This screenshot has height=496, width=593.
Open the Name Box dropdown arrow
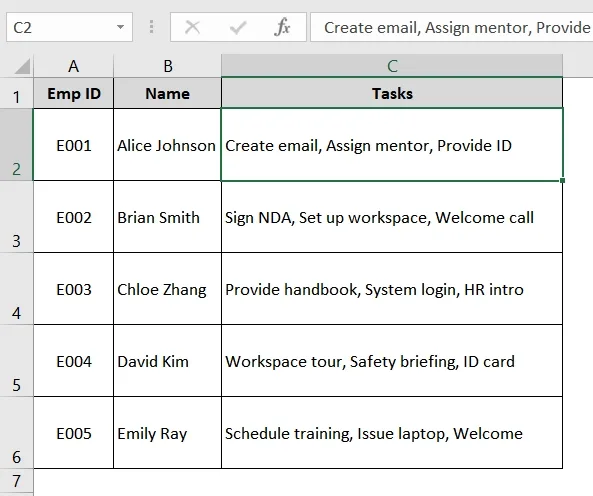click(120, 27)
